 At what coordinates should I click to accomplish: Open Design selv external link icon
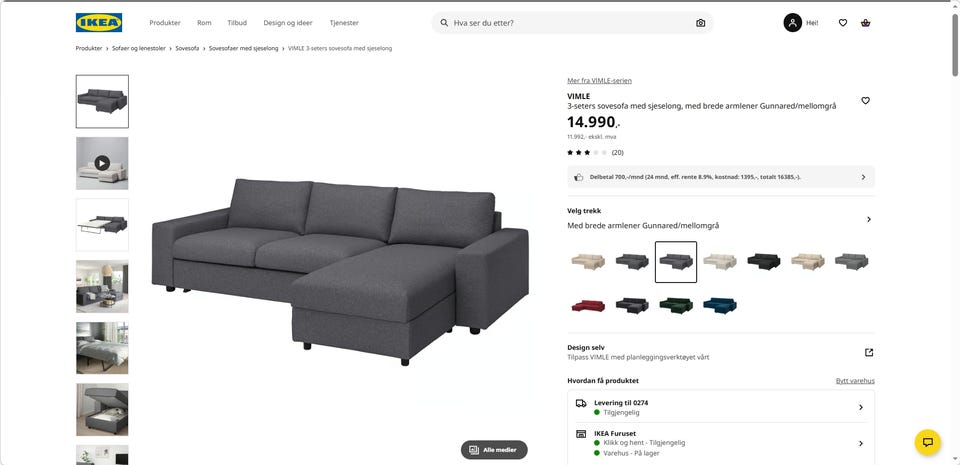(x=868, y=352)
